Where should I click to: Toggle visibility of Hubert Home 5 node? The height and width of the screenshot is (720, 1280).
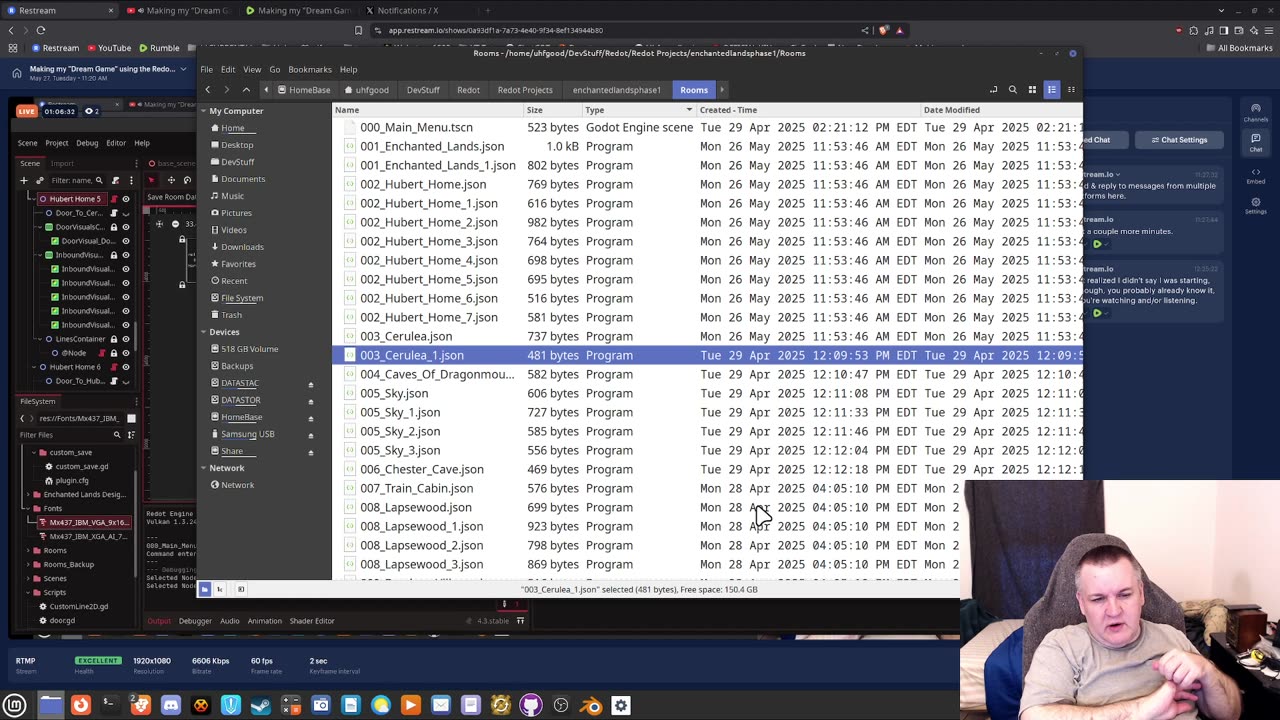[x=125, y=199]
